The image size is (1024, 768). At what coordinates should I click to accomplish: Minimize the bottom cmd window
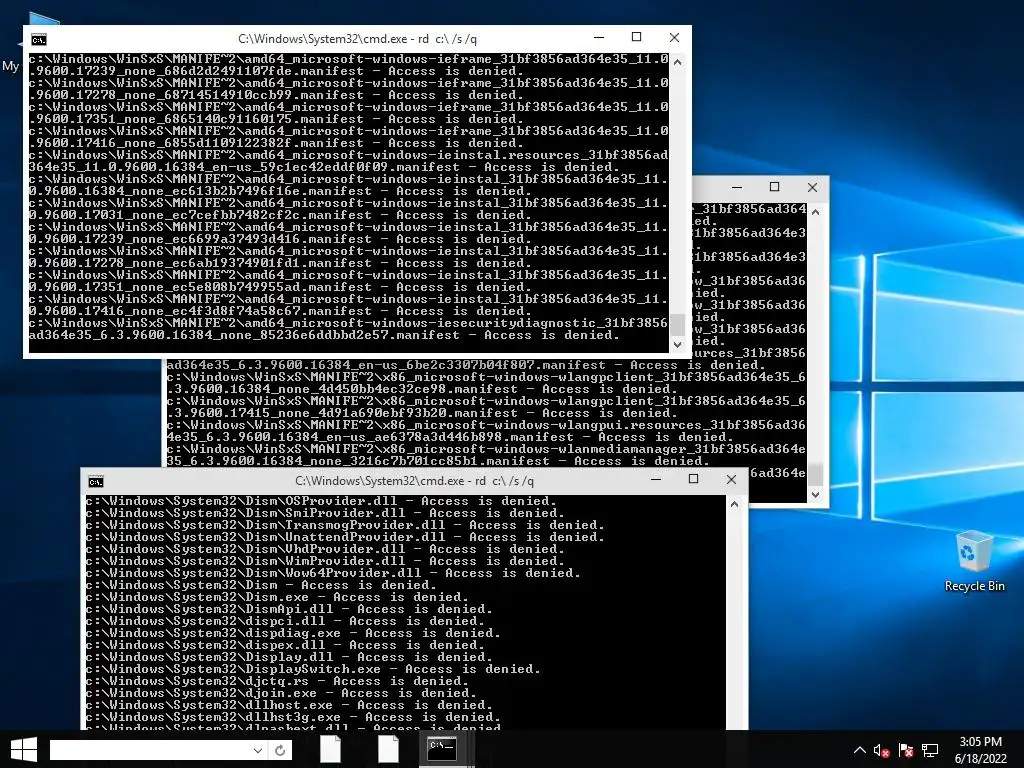pyautogui.click(x=656, y=479)
